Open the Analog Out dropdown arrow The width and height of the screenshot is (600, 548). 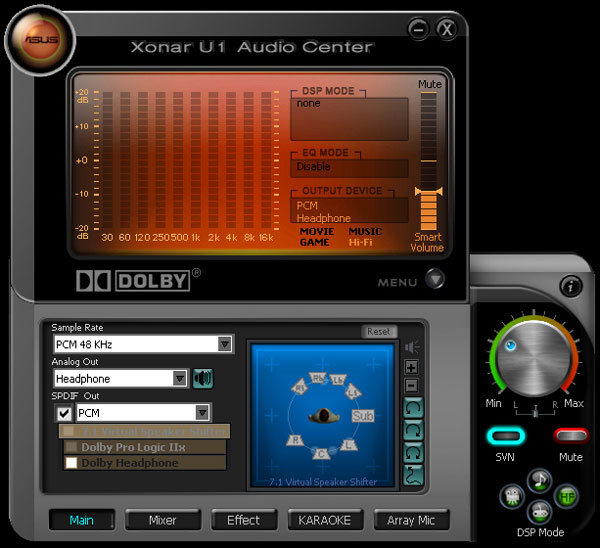click(x=179, y=378)
